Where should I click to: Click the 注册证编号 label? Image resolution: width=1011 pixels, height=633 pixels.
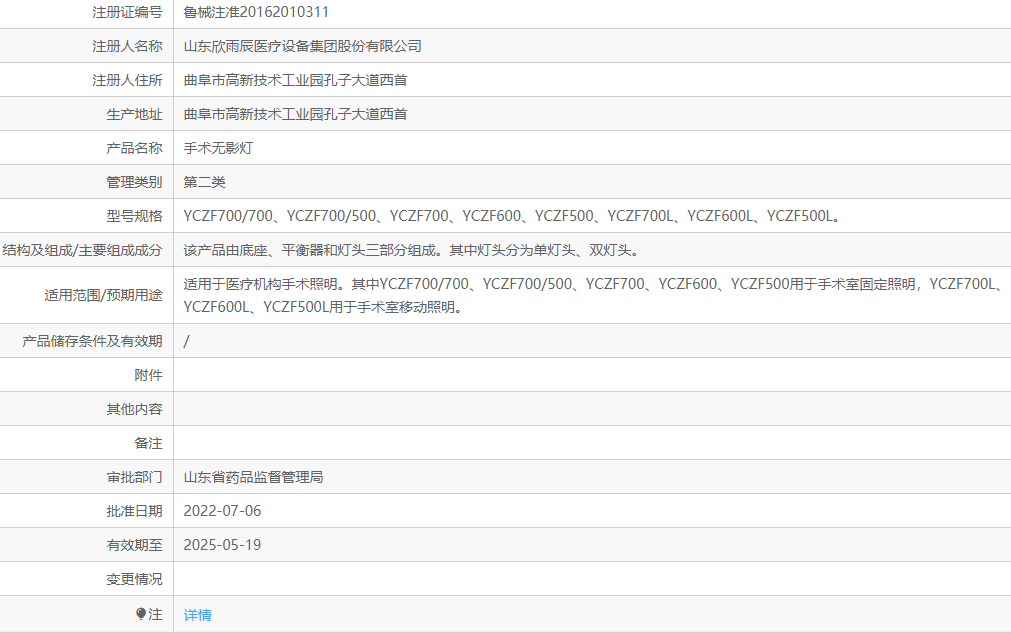point(127,12)
